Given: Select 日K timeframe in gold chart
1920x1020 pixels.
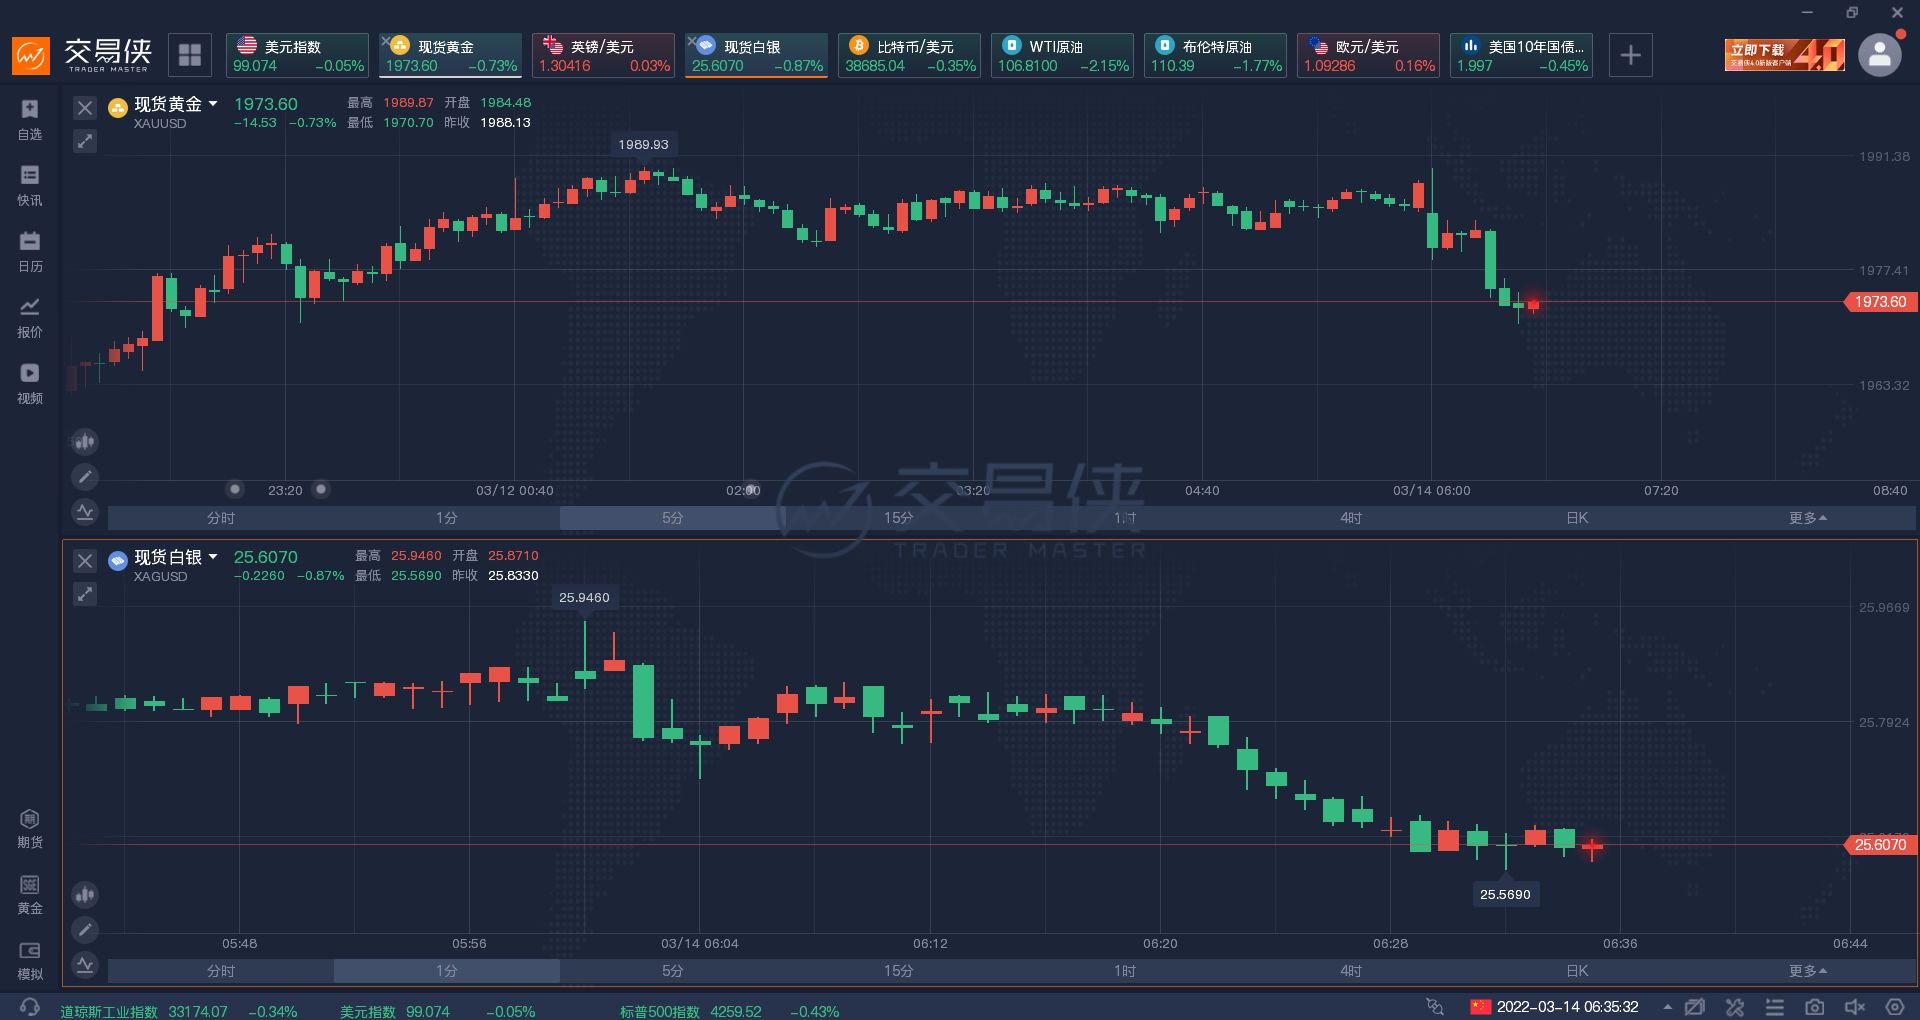Looking at the screenshot, I should [1577, 518].
